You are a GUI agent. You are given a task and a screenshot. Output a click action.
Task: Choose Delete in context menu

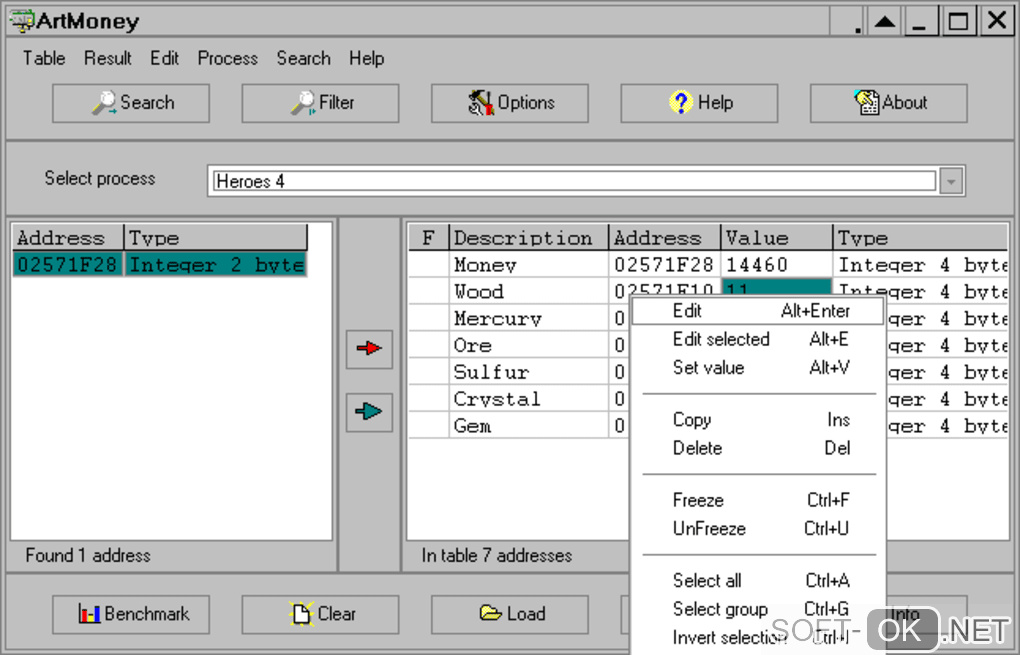pos(758,448)
